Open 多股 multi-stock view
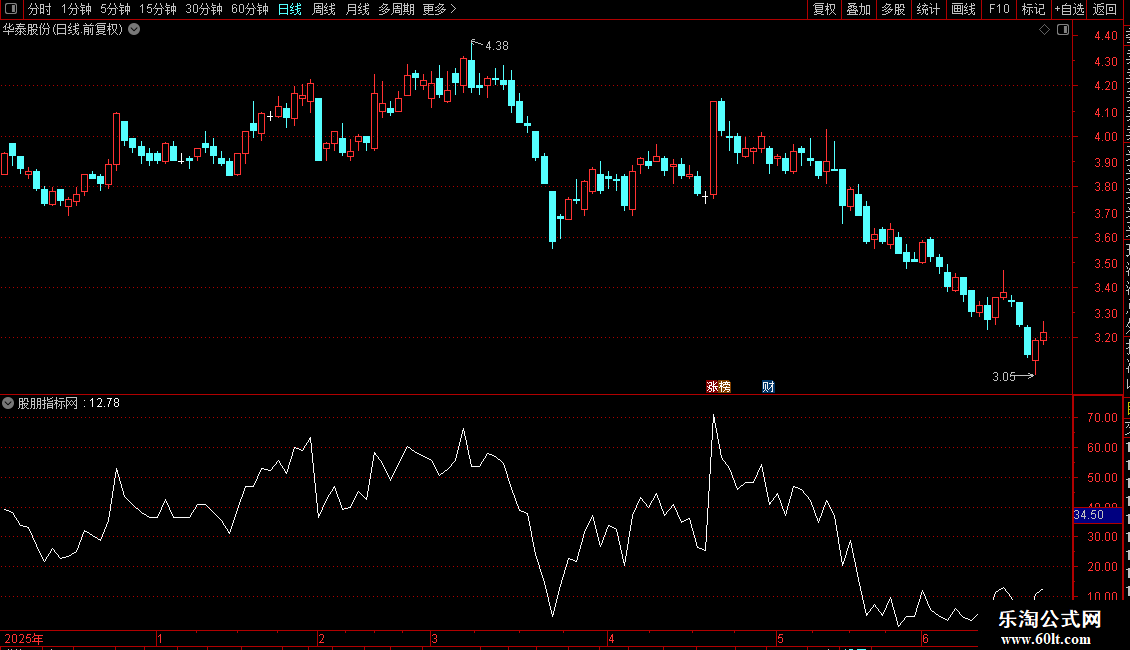The image size is (1130, 650). click(893, 9)
